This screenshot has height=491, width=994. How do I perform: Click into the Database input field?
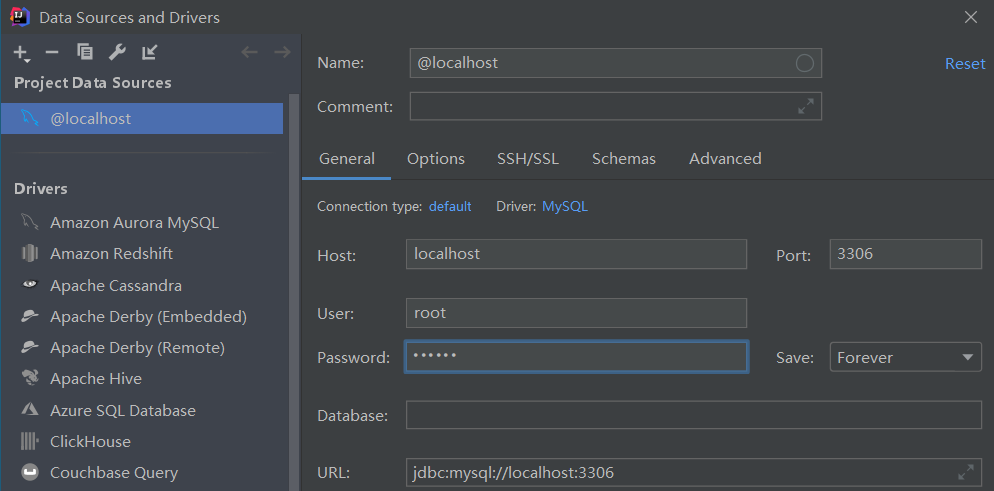point(694,415)
